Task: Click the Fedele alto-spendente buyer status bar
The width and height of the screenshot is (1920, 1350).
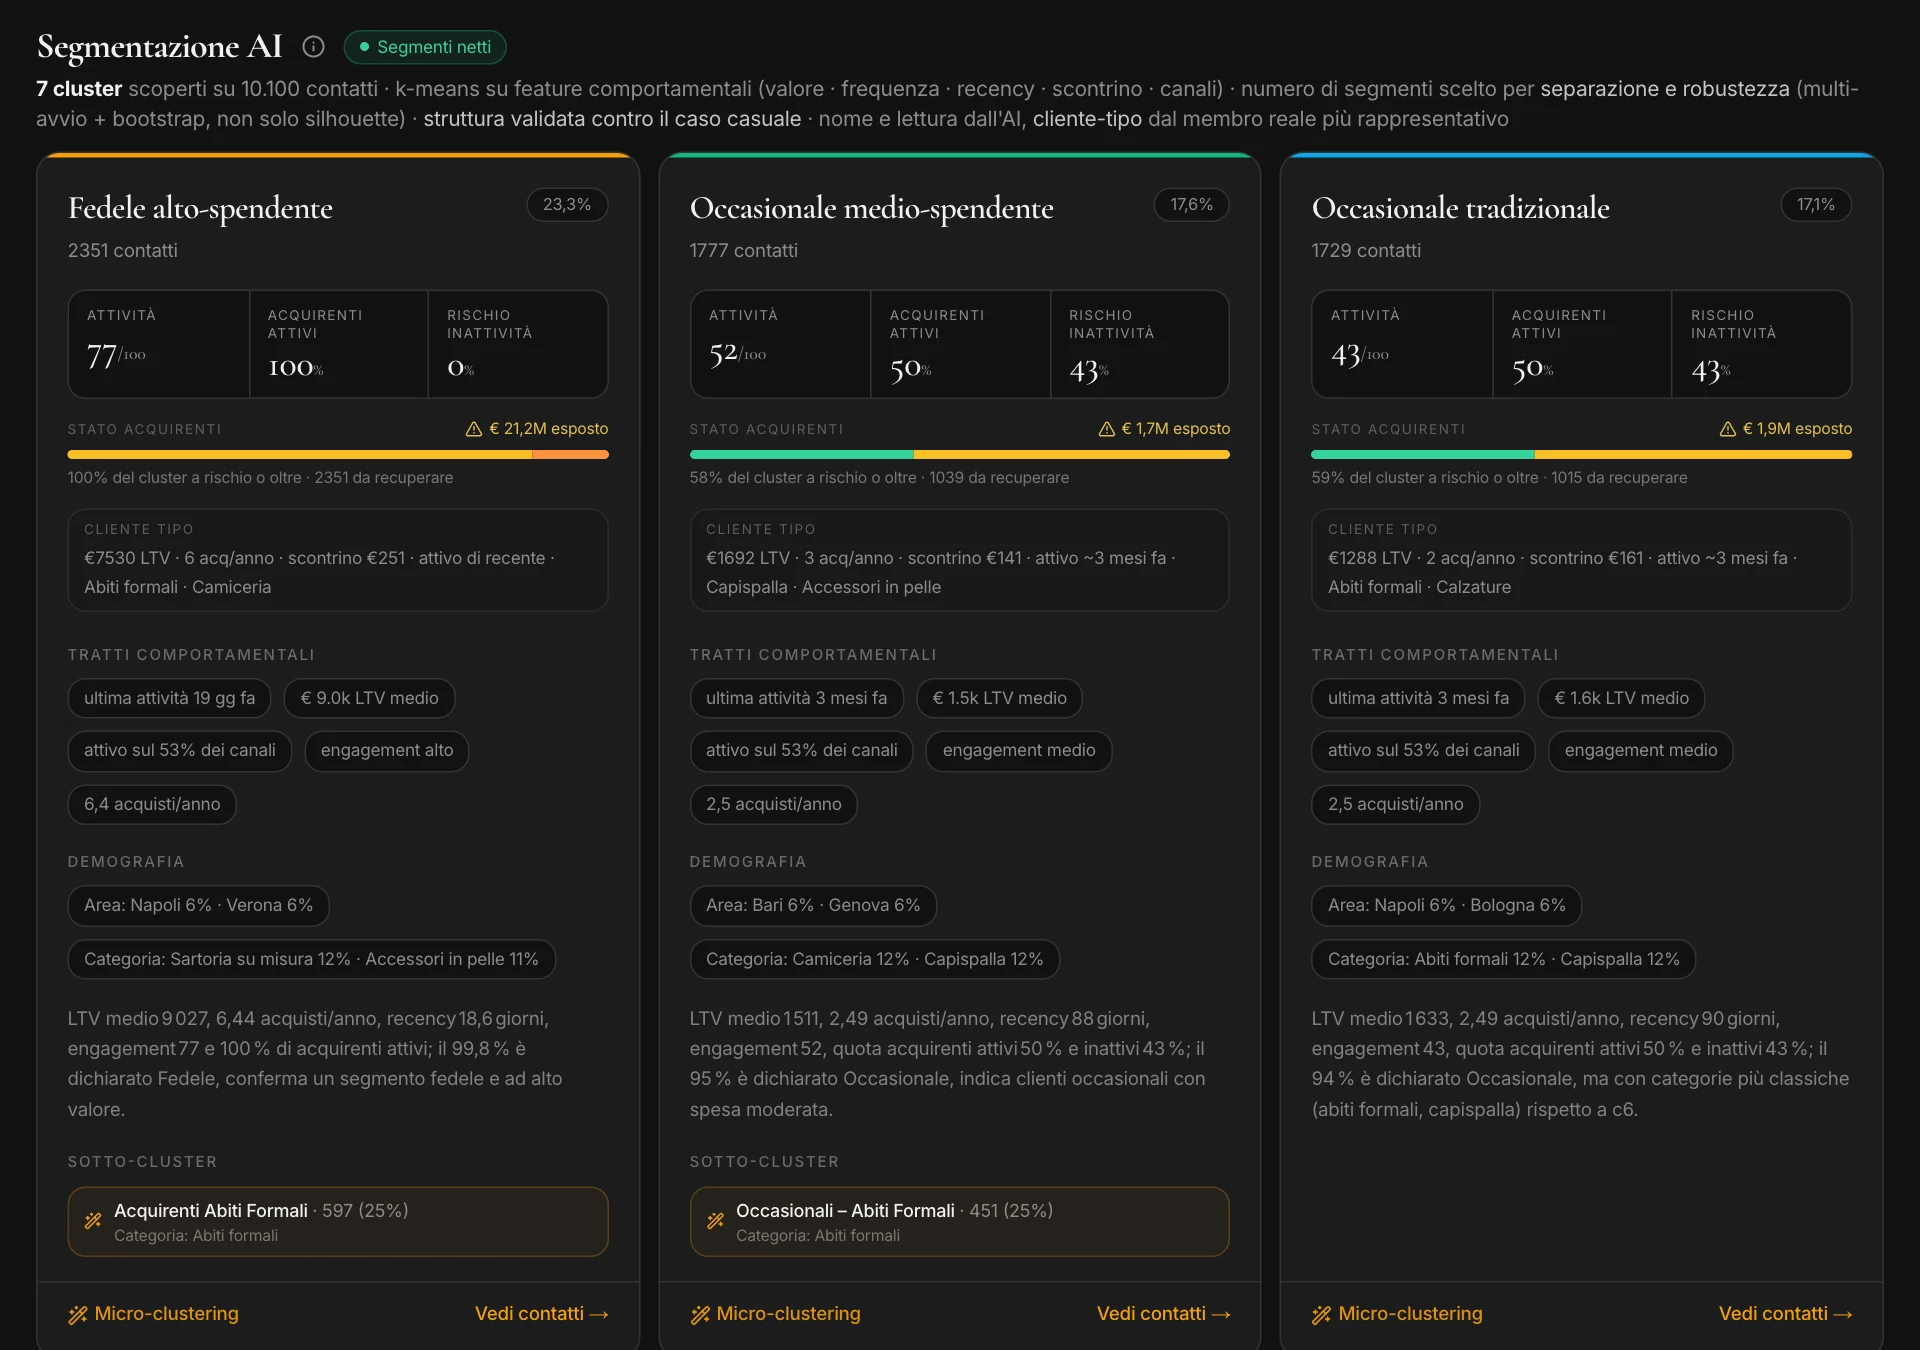Action: [x=338, y=455]
